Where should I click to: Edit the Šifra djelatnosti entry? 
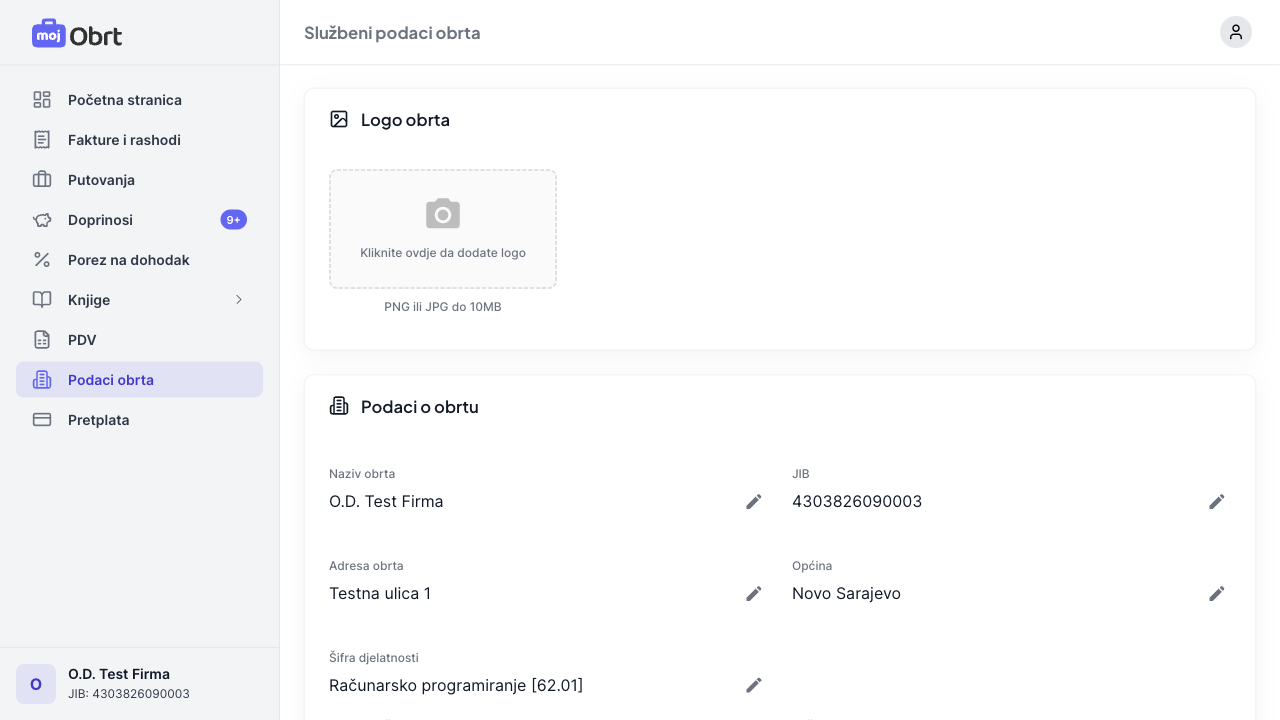pos(754,686)
